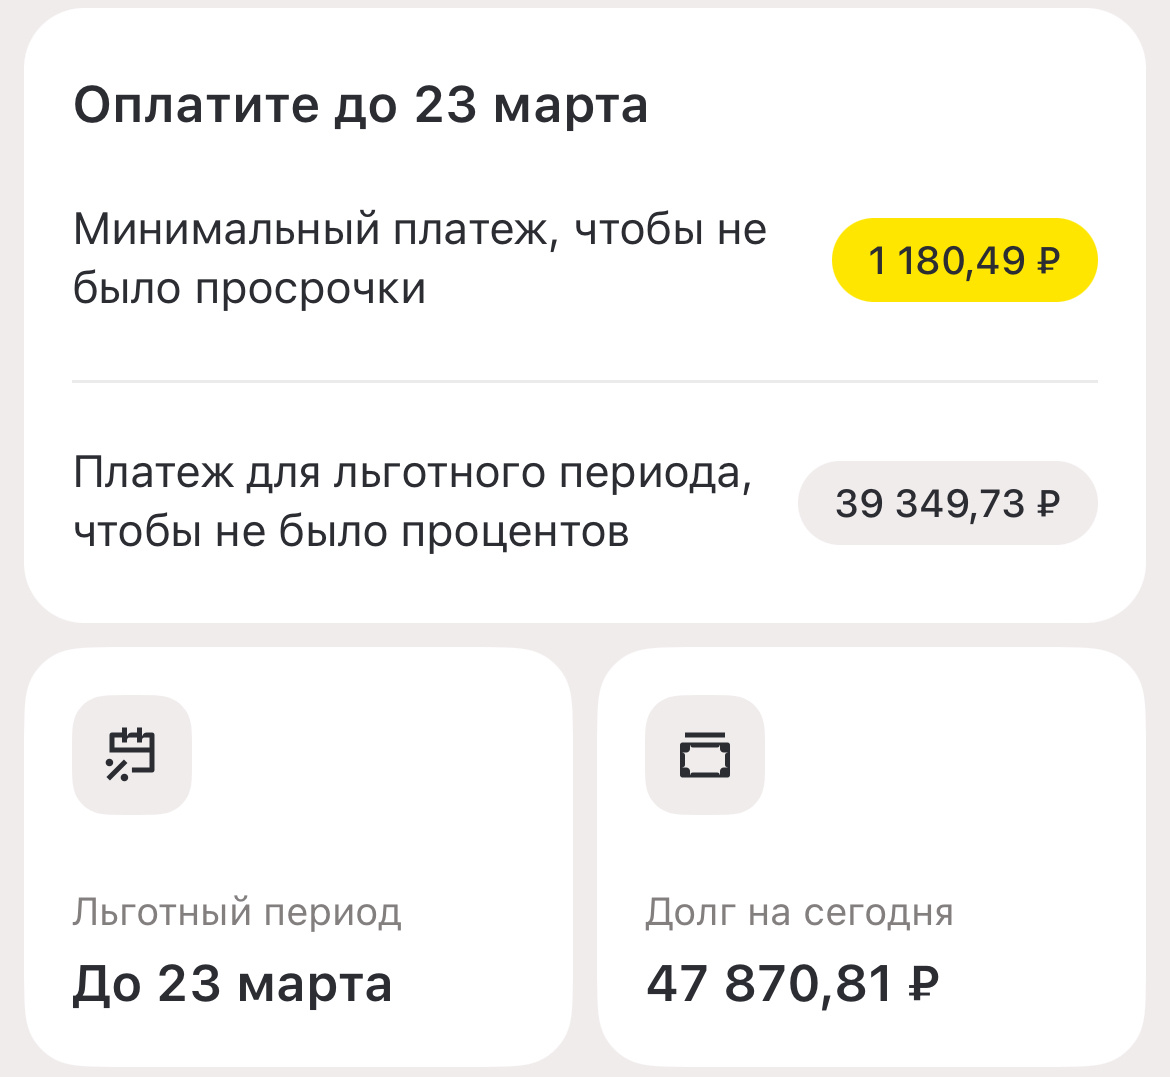The width and height of the screenshot is (1170, 1077).
Task: Click the minimum payment description text
Action: click(420, 258)
